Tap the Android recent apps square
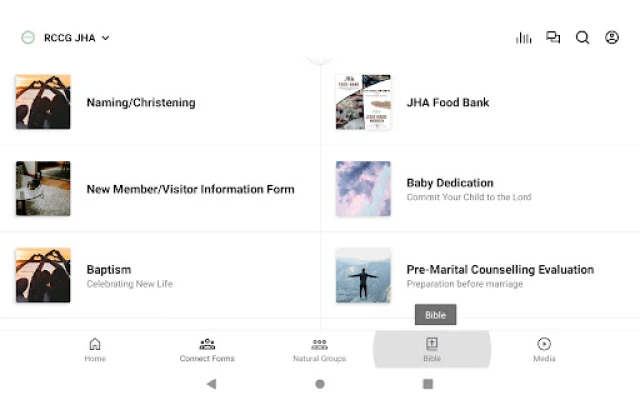The image size is (640, 400). (x=428, y=384)
